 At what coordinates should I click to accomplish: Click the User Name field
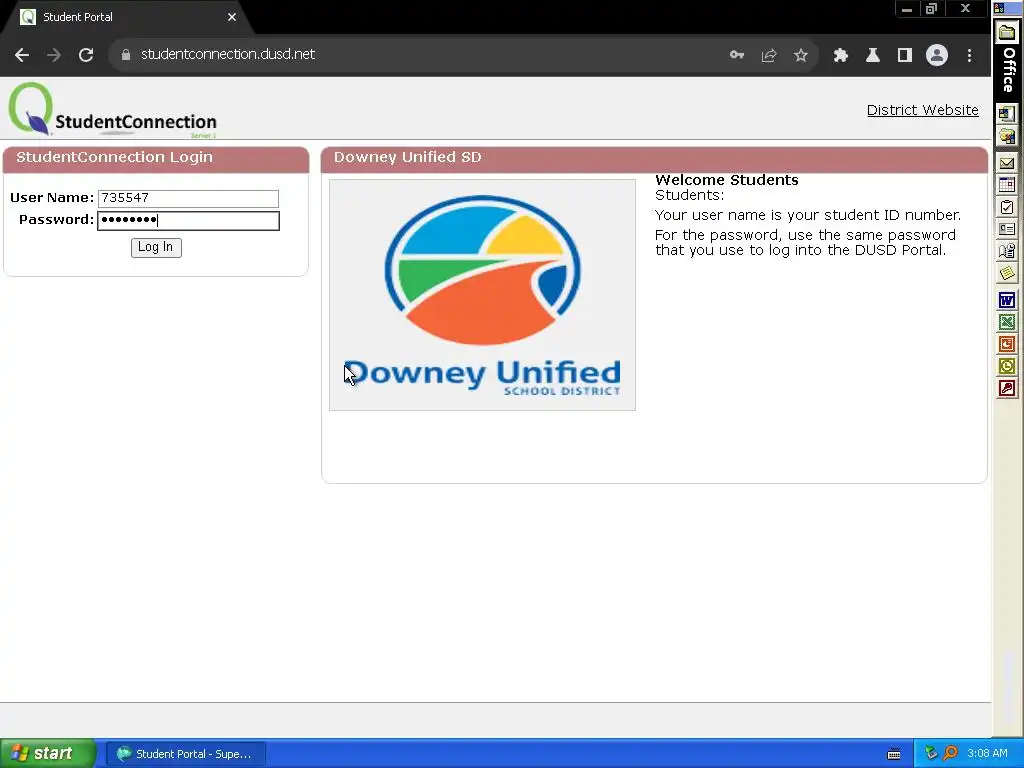tap(188, 199)
